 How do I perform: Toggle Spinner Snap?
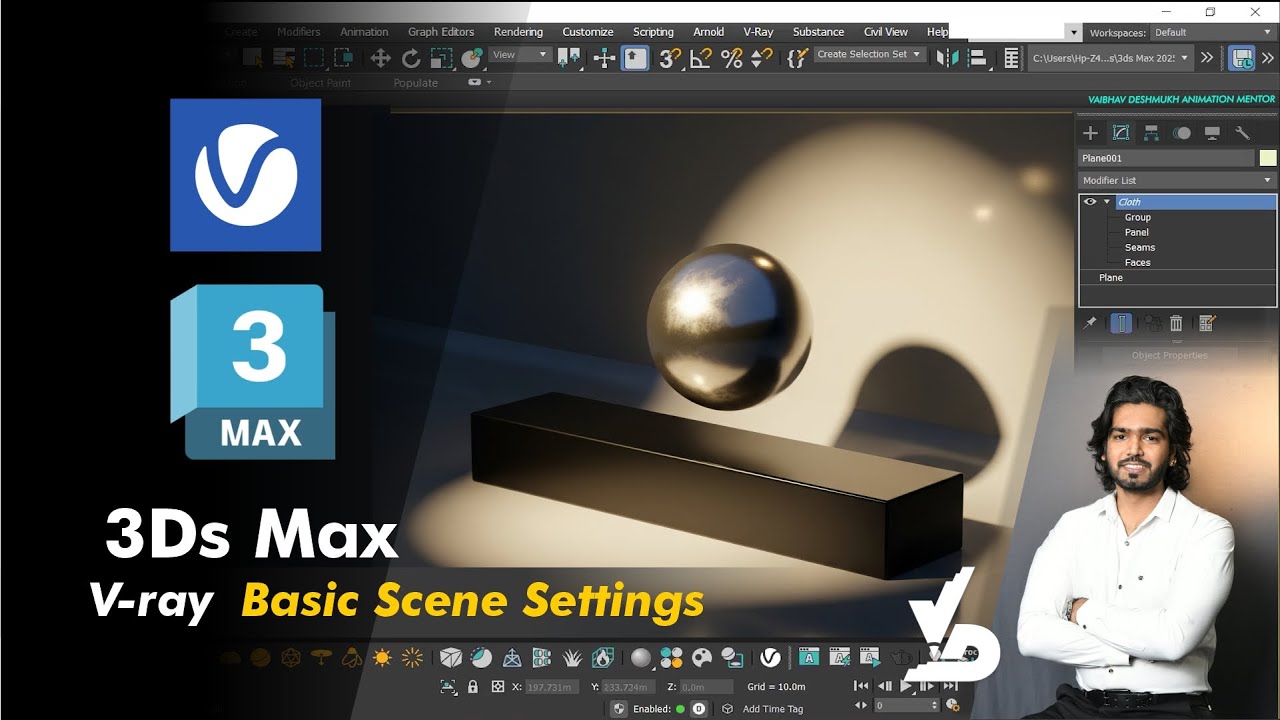click(762, 58)
